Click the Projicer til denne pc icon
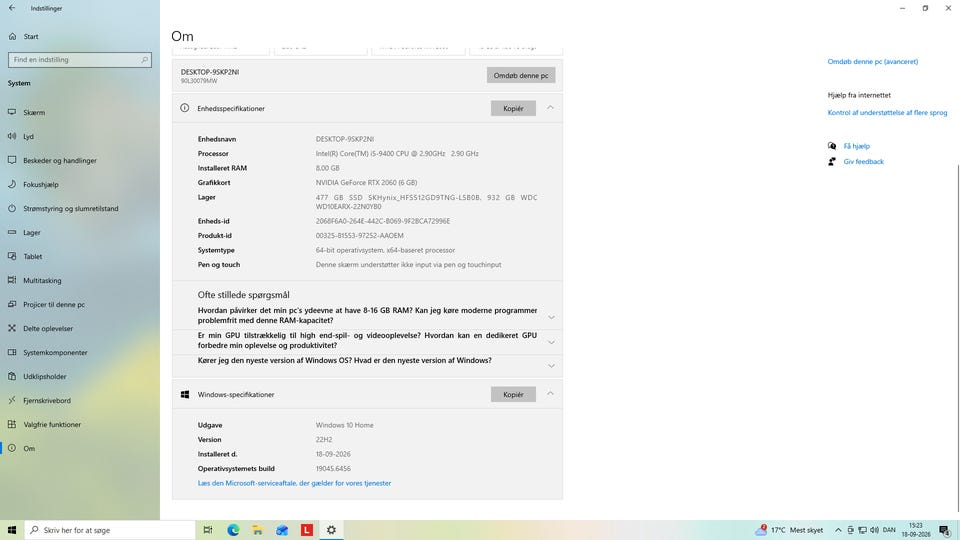The height and width of the screenshot is (540, 960). (12, 304)
